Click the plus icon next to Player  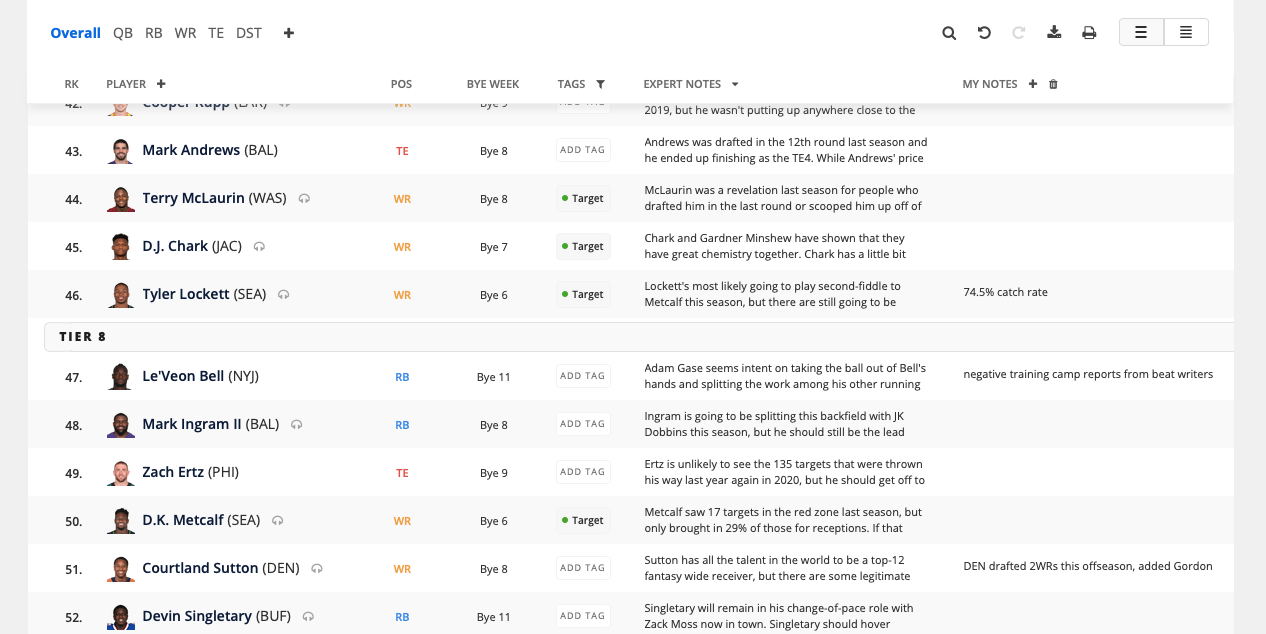pyautogui.click(x=161, y=85)
